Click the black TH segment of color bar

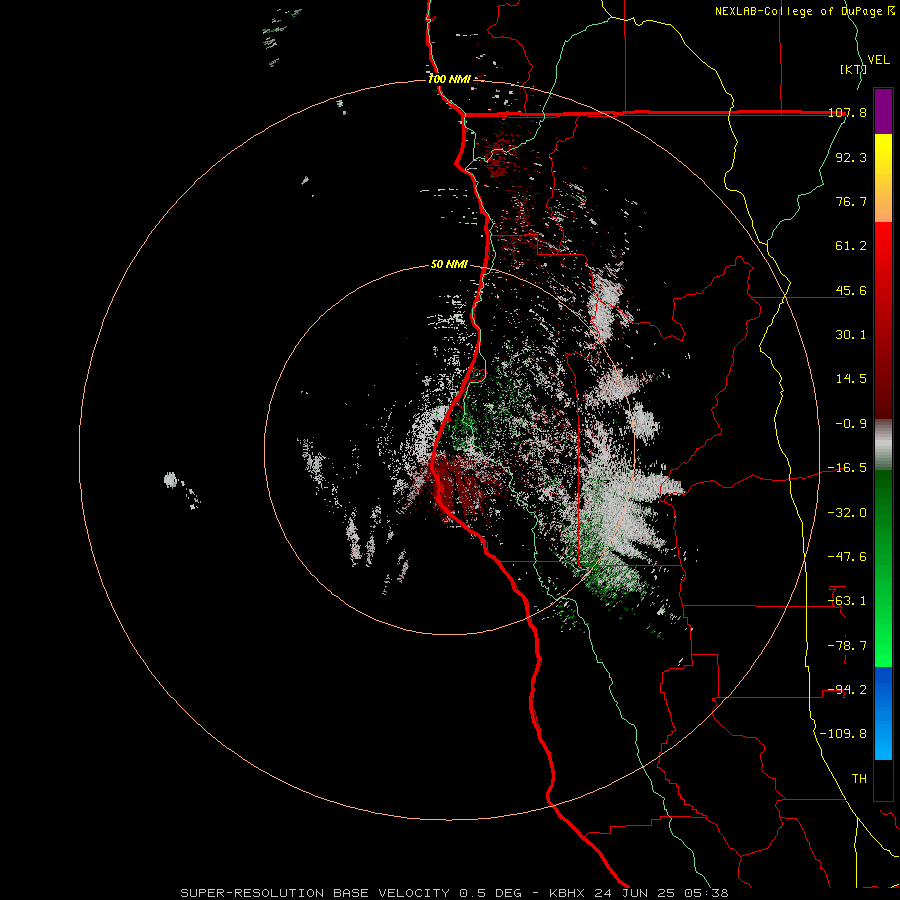click(x=883, y=780)
